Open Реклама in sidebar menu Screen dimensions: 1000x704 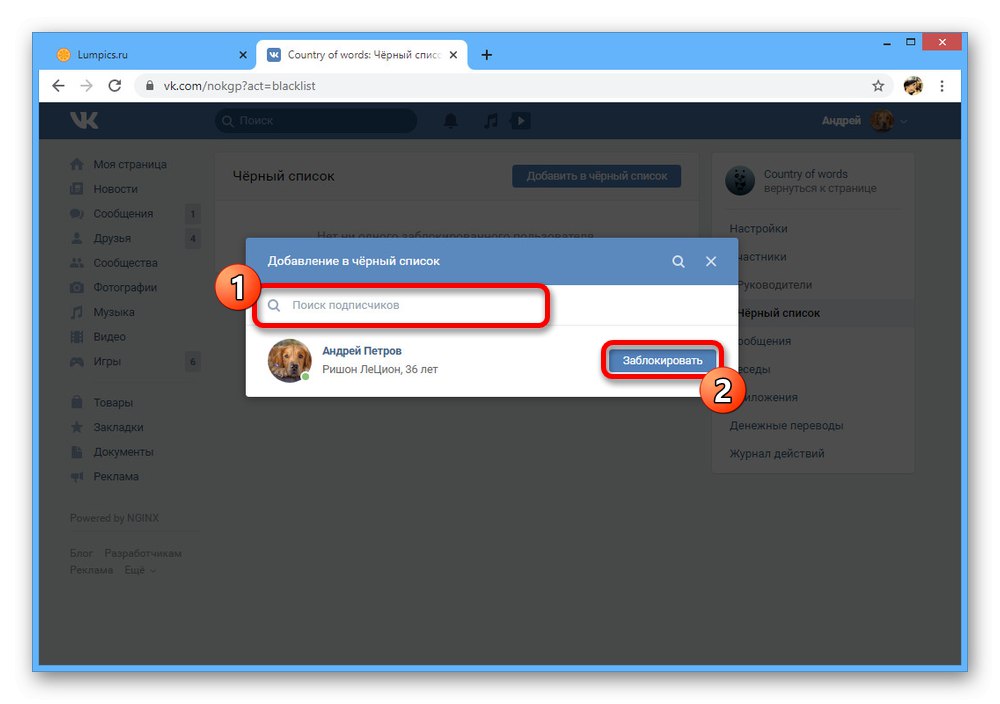tap(116, 476)
